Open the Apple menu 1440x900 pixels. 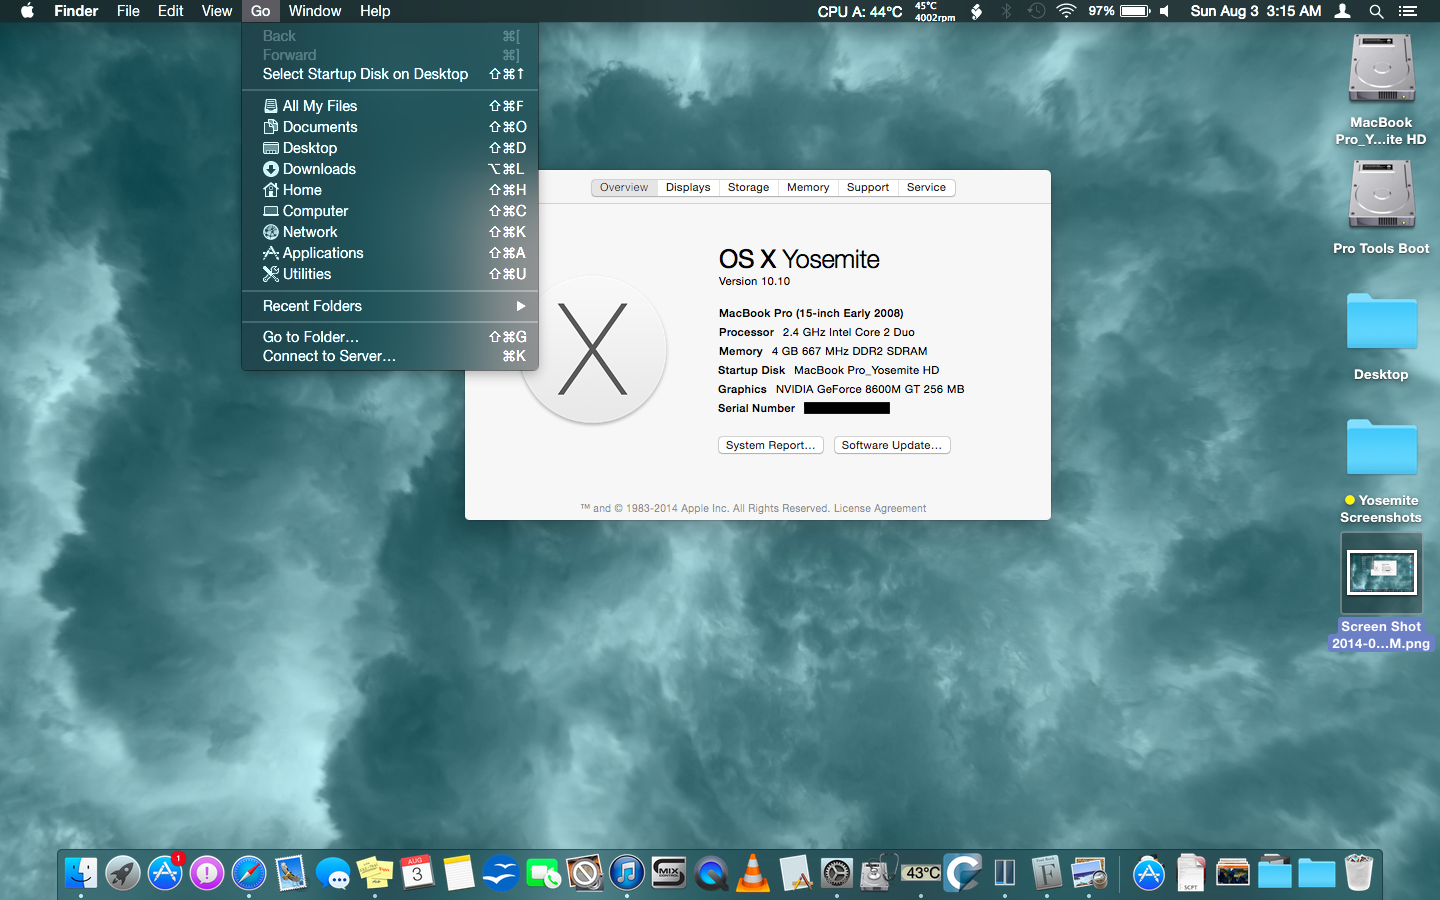tap(28, 11)
